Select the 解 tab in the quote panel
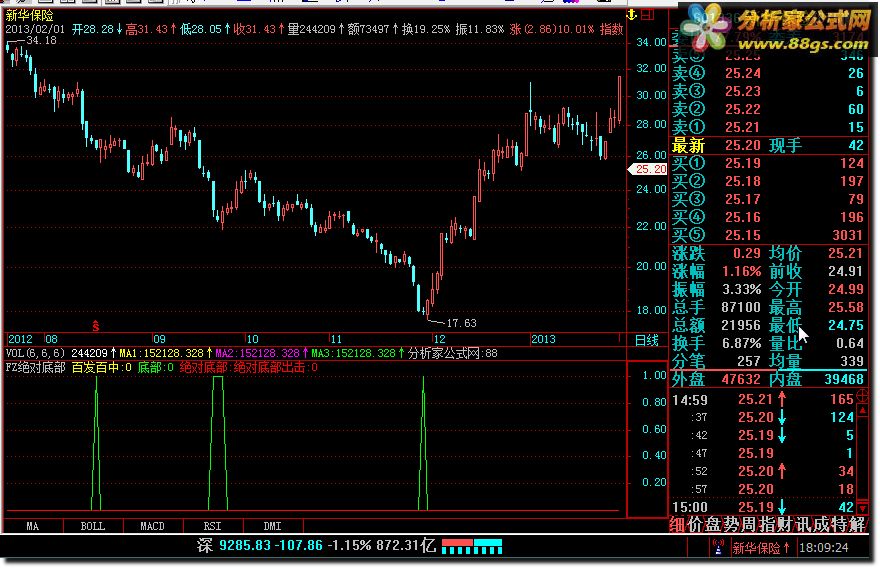 857,524
